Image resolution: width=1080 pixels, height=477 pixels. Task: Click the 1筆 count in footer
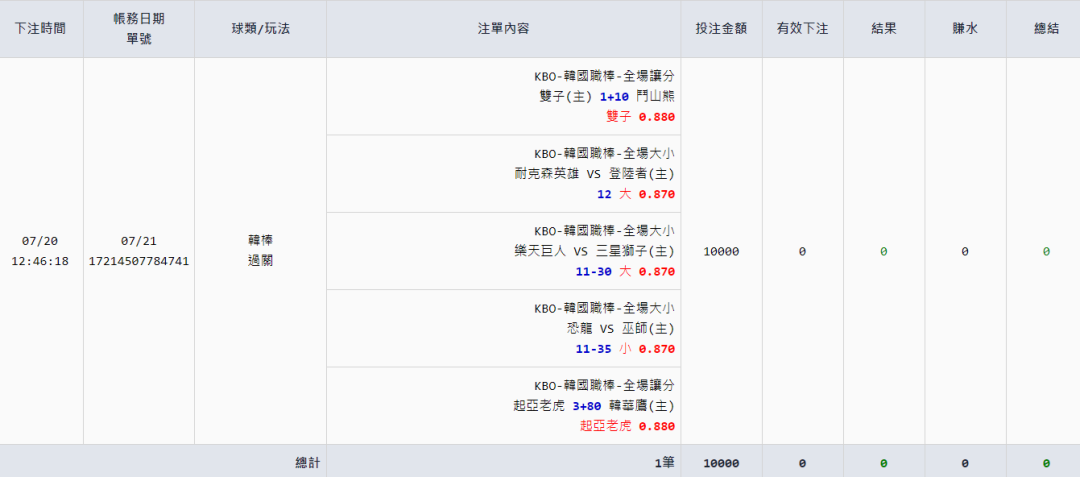click(664, 463)
